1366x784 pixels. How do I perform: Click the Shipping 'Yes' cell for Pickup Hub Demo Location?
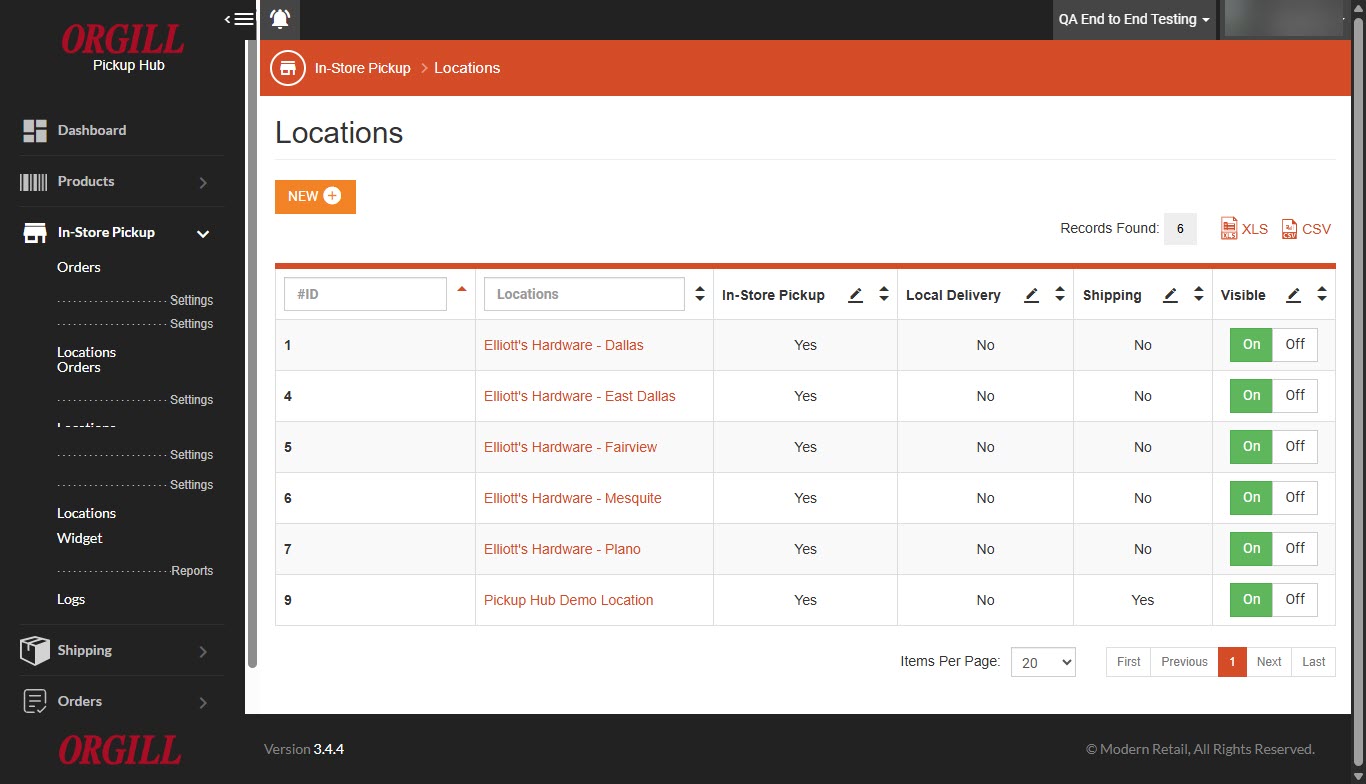click(1143, 600)
